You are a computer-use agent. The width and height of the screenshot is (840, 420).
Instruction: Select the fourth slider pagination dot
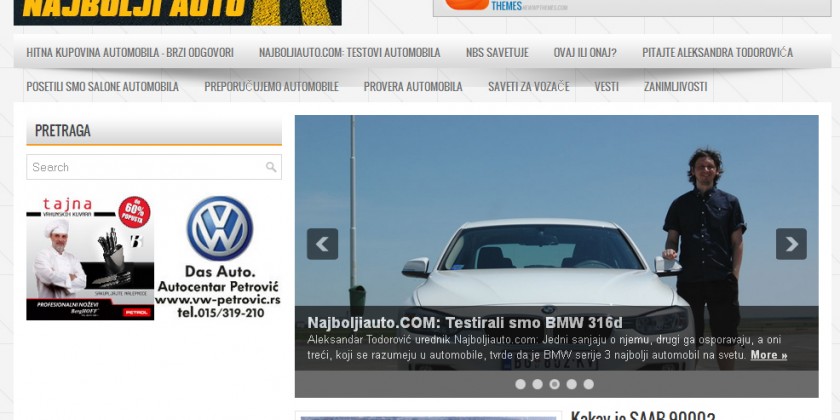[572, 384]
